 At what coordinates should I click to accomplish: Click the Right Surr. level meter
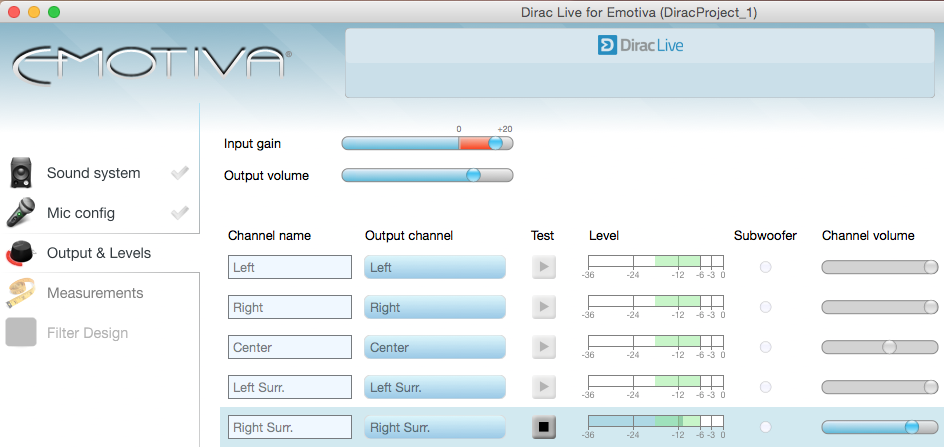point(656,421)
